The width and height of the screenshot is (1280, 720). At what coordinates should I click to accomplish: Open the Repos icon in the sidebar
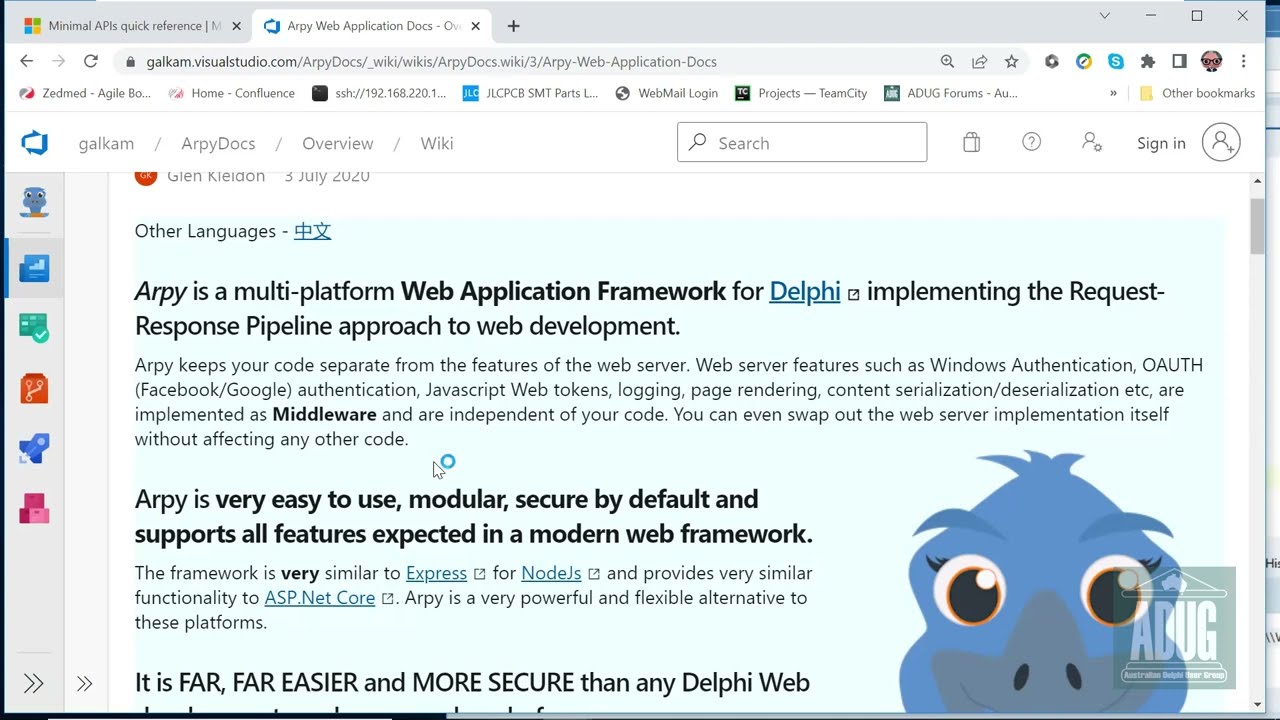tap(34, 388)
